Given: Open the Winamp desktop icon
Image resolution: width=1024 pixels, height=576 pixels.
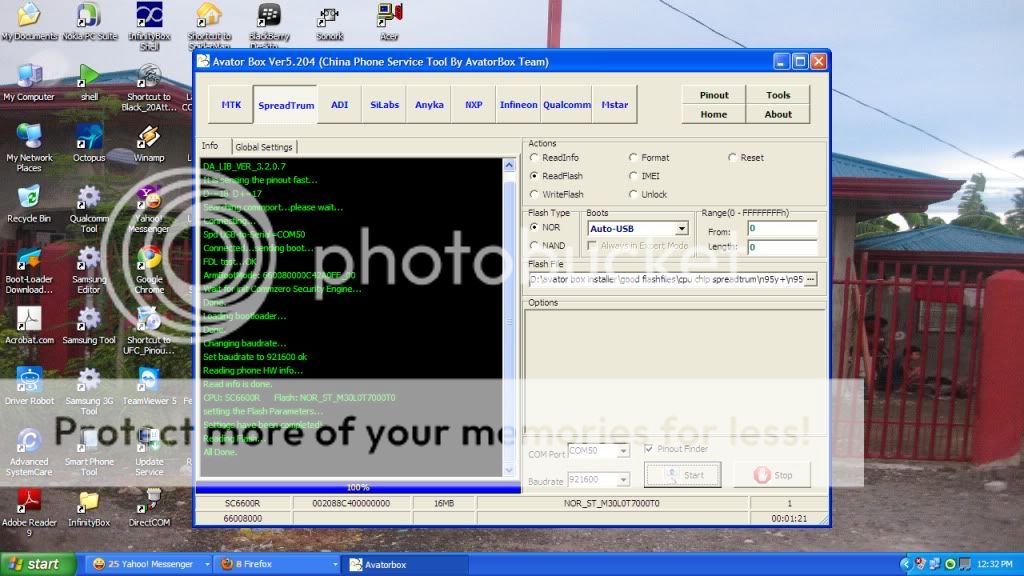Looking at the screenshot, I should click(x=149, y=138).
